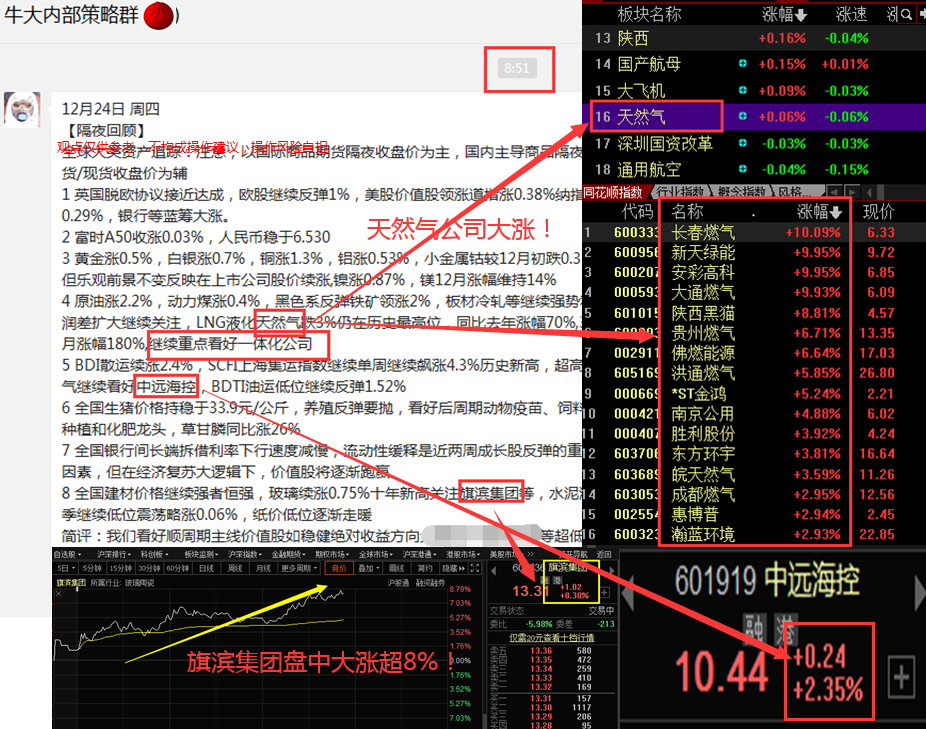Open the 金融期货 menu dropdown
The image size is (926, 729).
289,554
